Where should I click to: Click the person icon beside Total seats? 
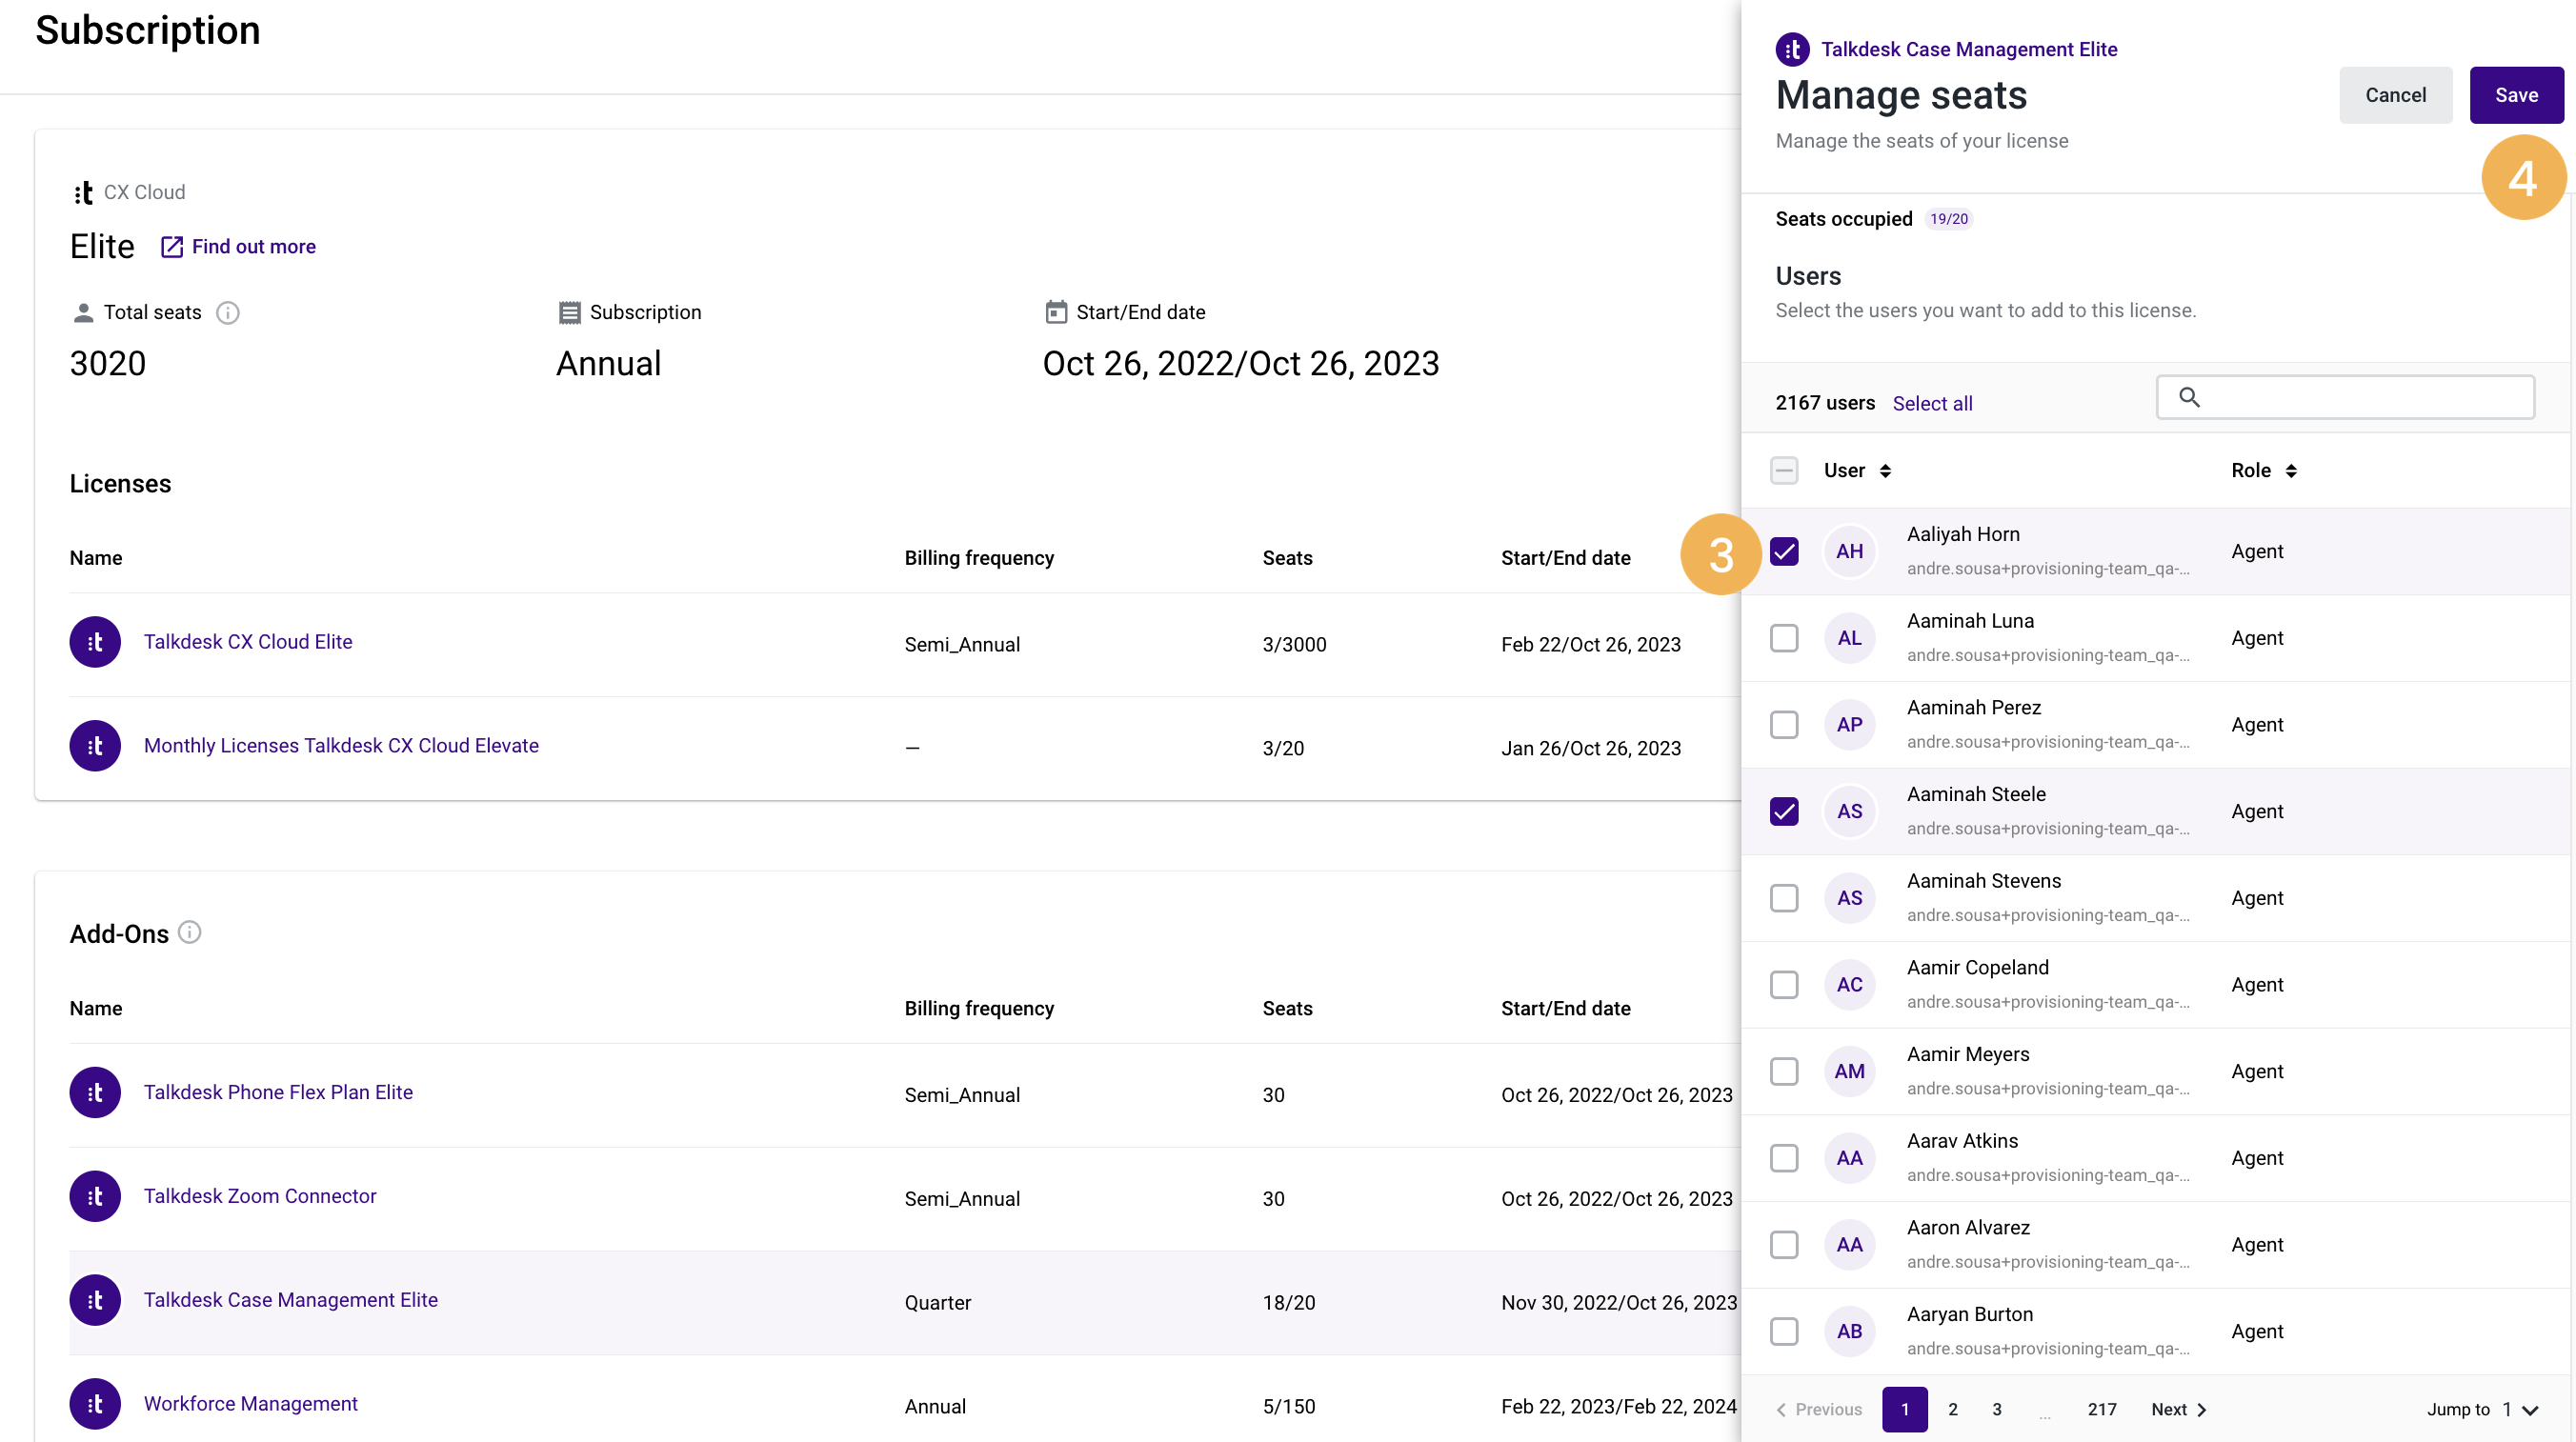pyautogui.click(x=83, y=313)
